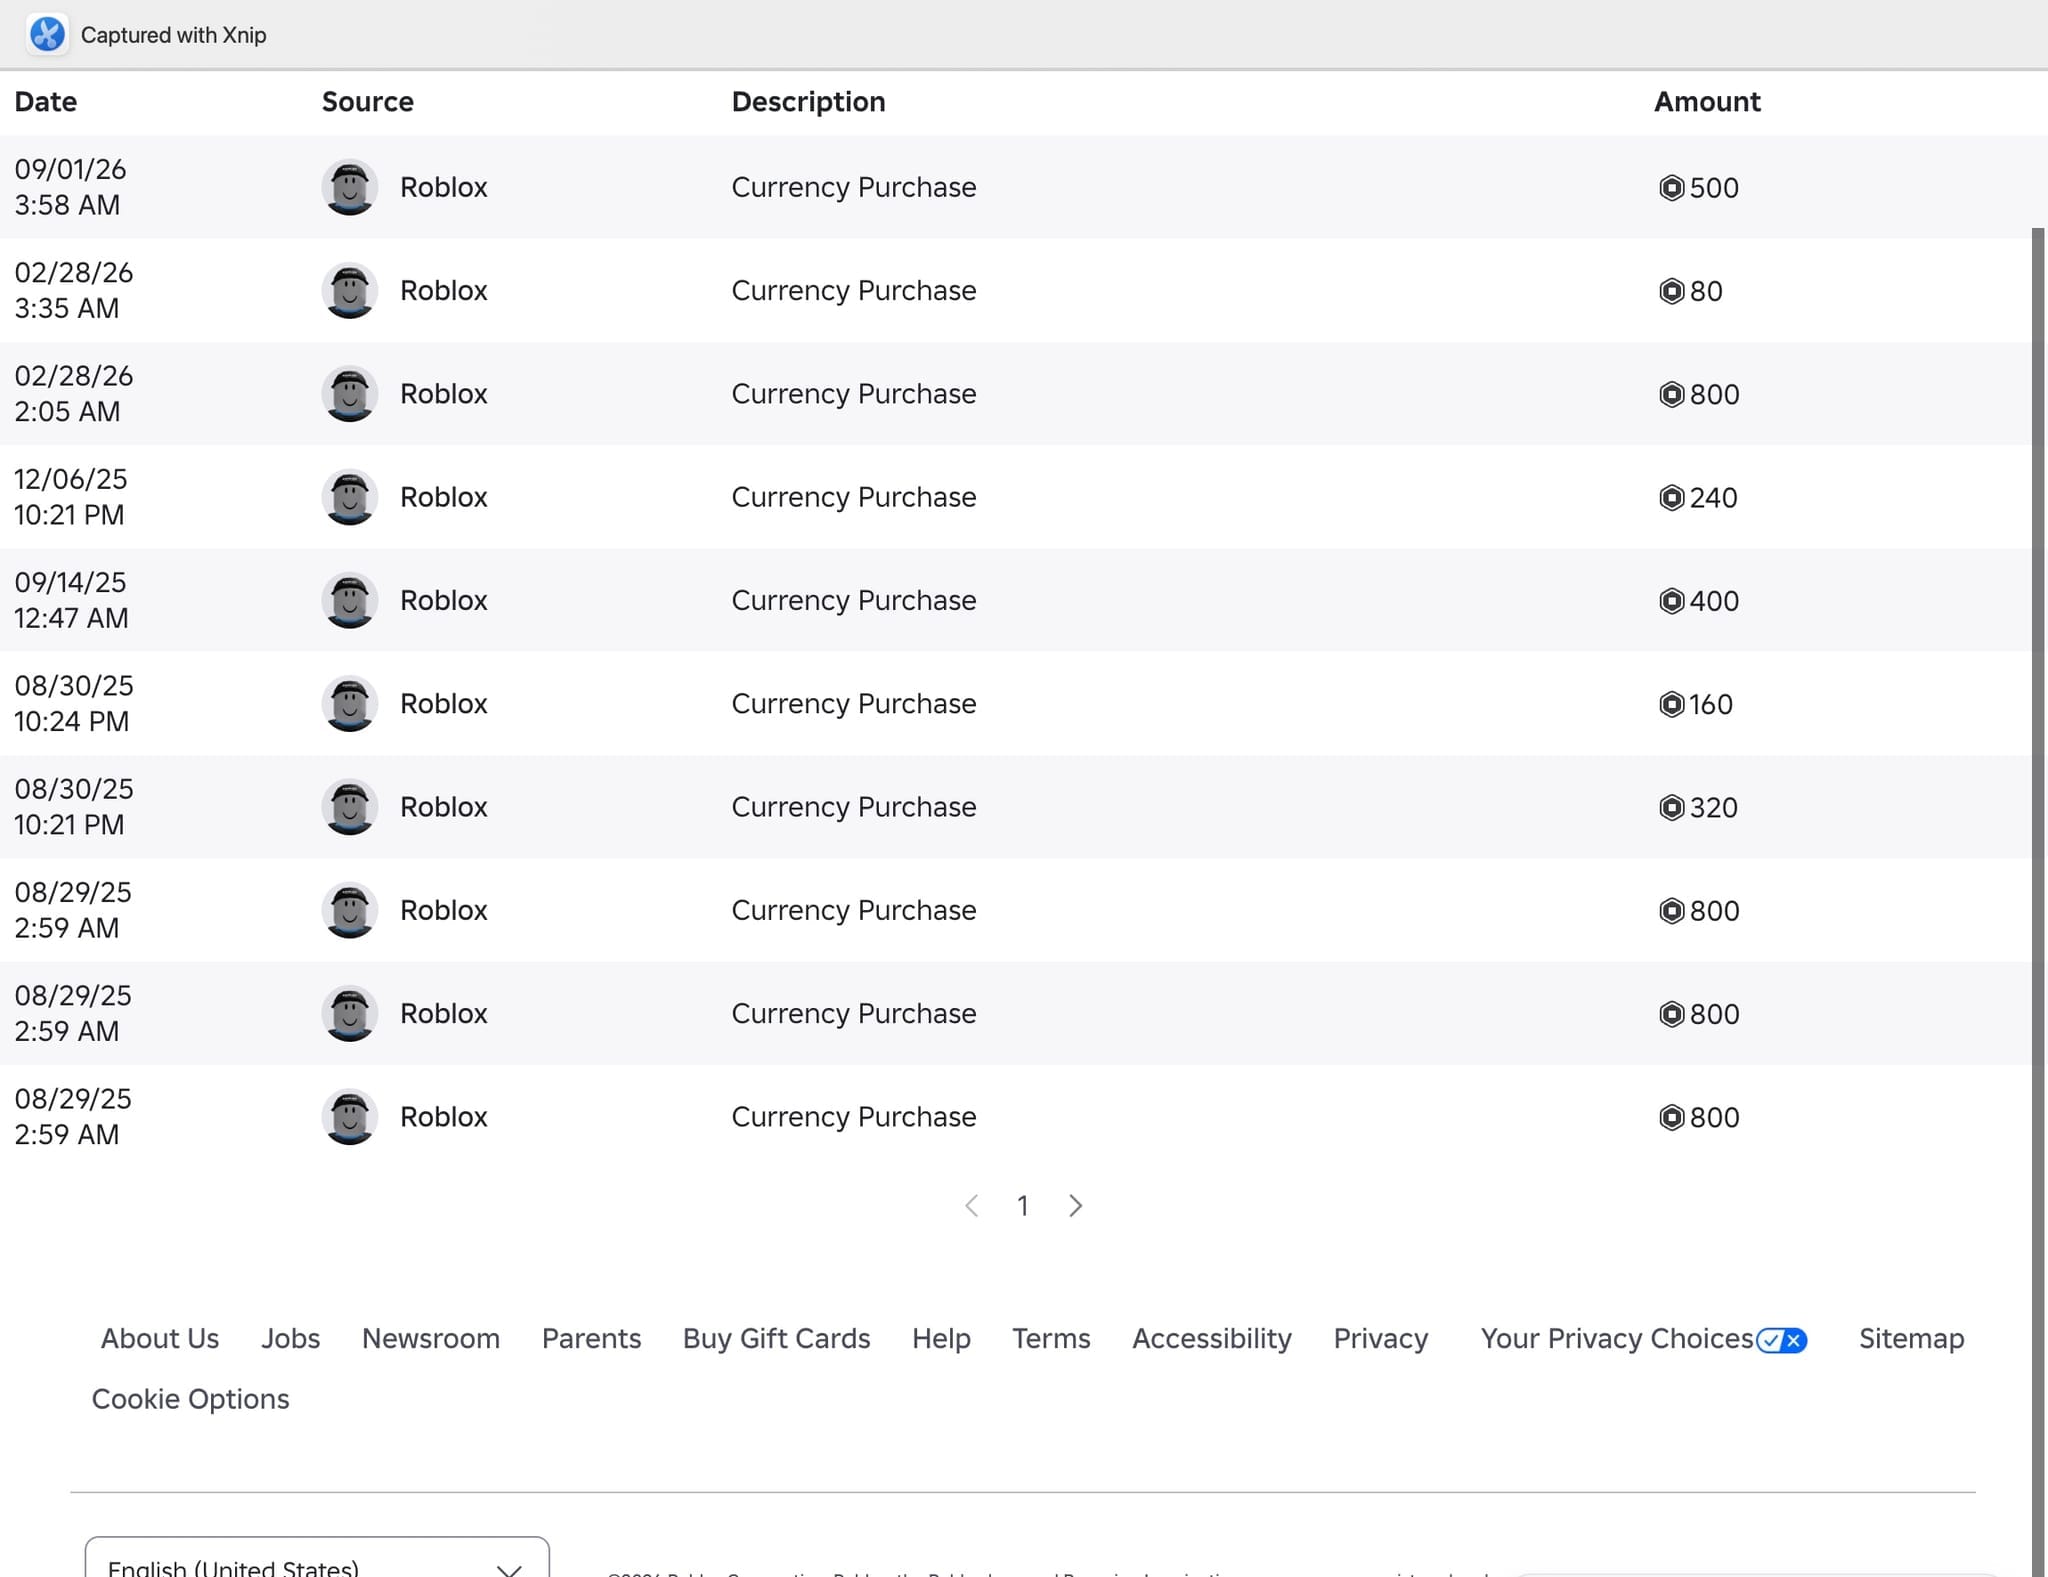Screen dimensions: 2048x1577
Task: Open Buy Gift Cards link
Action: [776, 1339]
